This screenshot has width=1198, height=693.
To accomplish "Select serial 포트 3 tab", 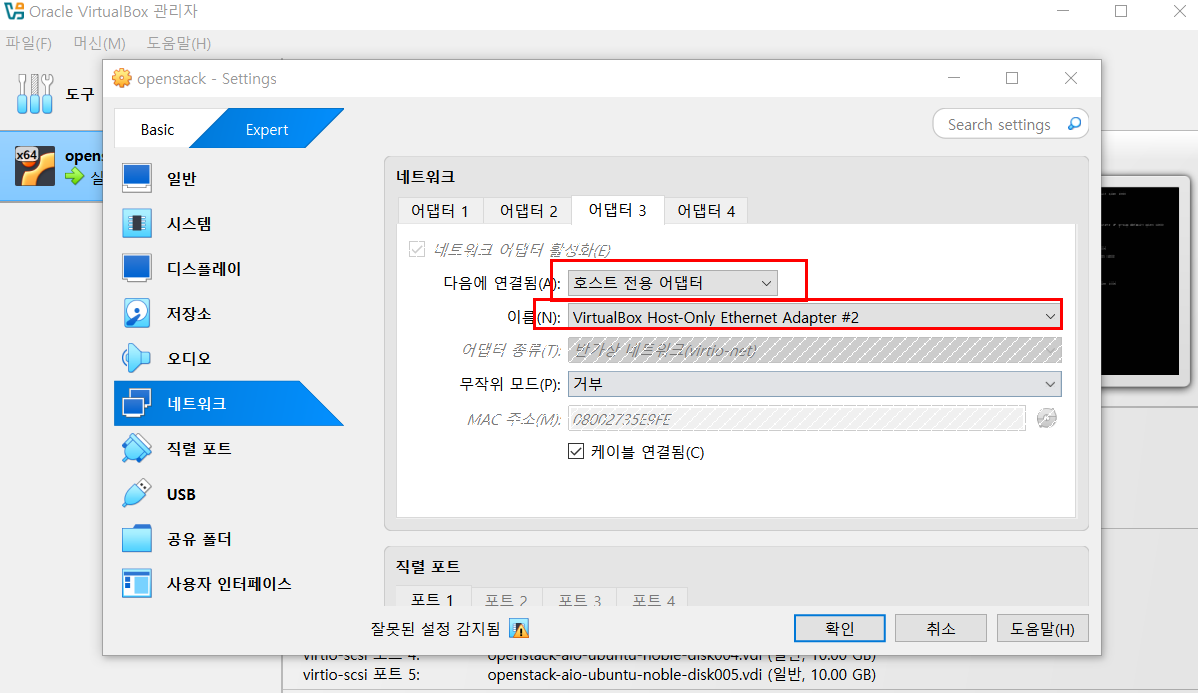I will click(x=579, y=600).
